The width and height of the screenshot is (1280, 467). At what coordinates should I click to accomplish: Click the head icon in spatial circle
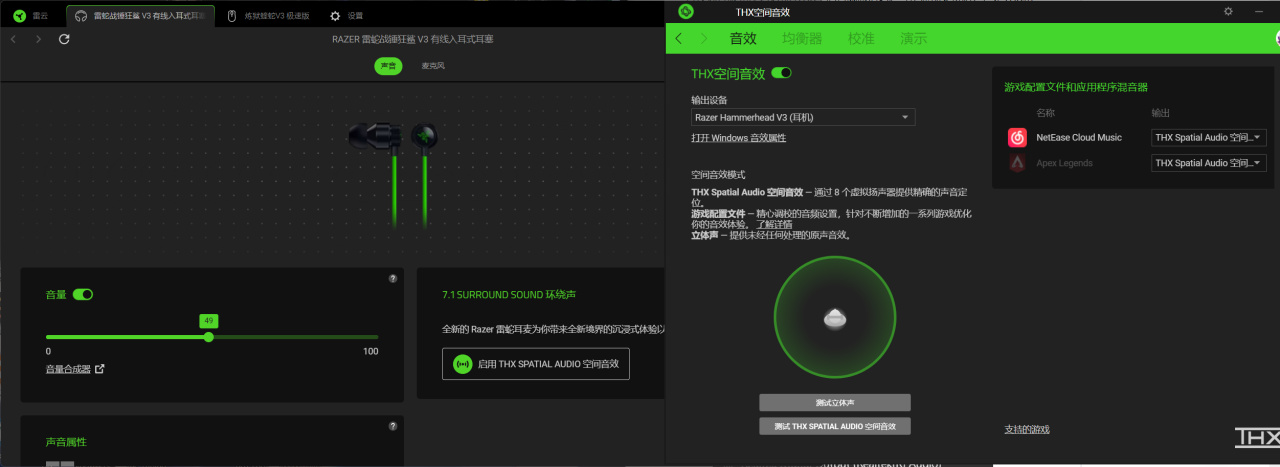tap(836, 318)
